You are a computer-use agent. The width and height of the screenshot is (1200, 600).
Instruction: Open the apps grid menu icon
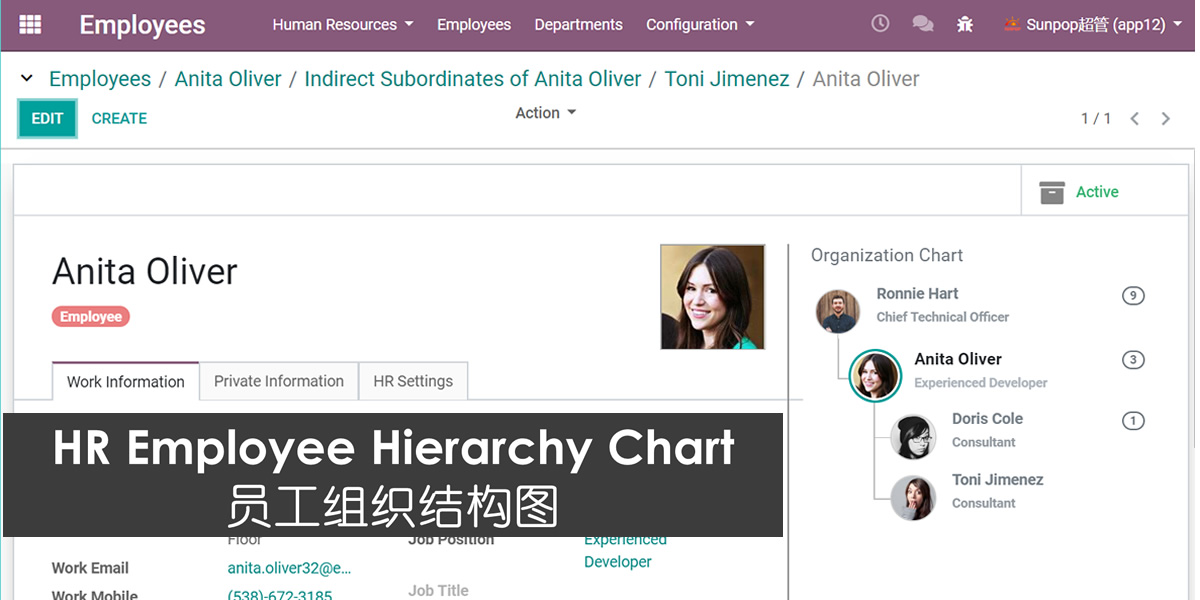tap(31, 25)
